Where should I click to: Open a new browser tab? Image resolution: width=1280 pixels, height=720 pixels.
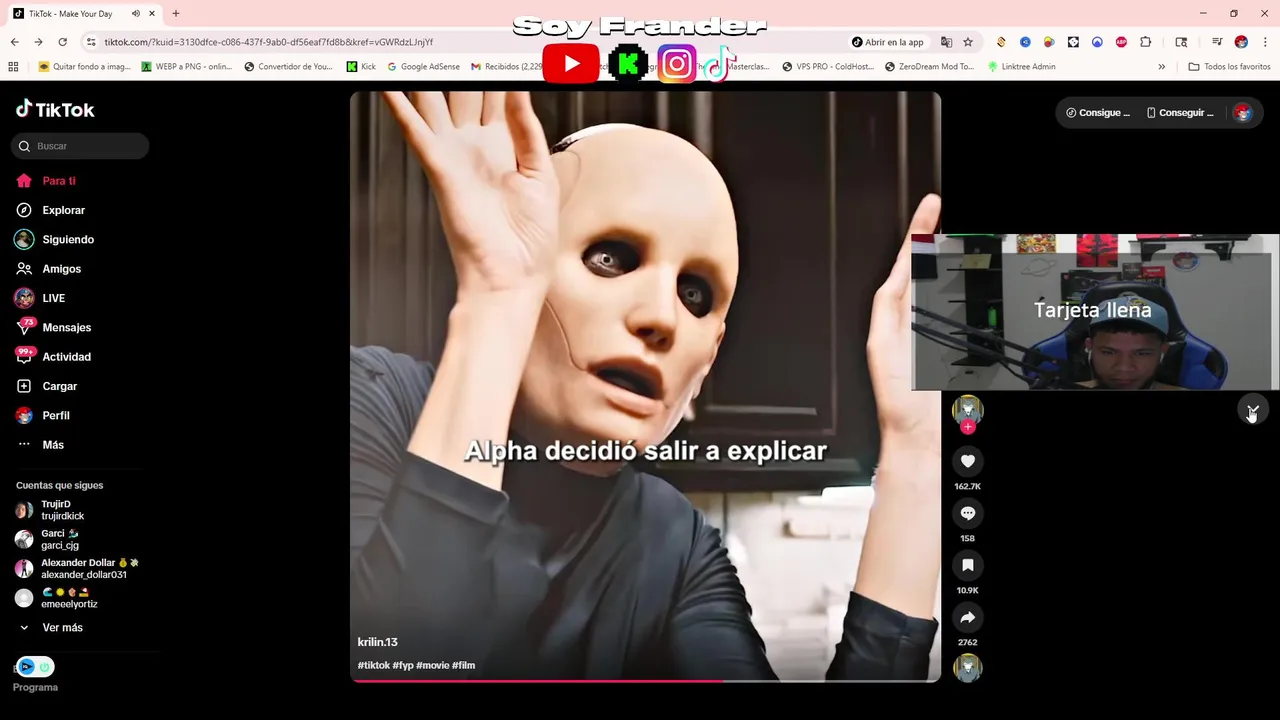(x=176, y=14)
